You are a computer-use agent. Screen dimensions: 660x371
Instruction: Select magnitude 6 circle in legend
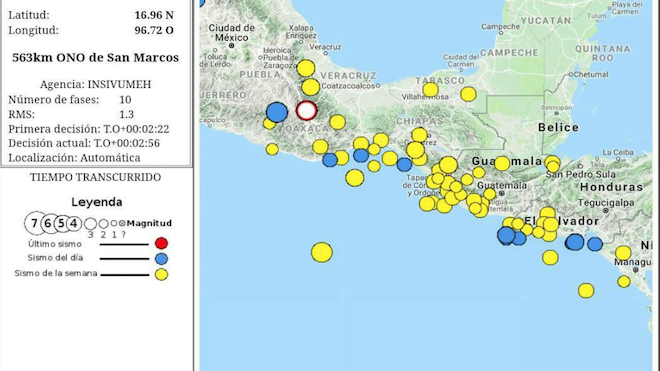tap(48, 223)
